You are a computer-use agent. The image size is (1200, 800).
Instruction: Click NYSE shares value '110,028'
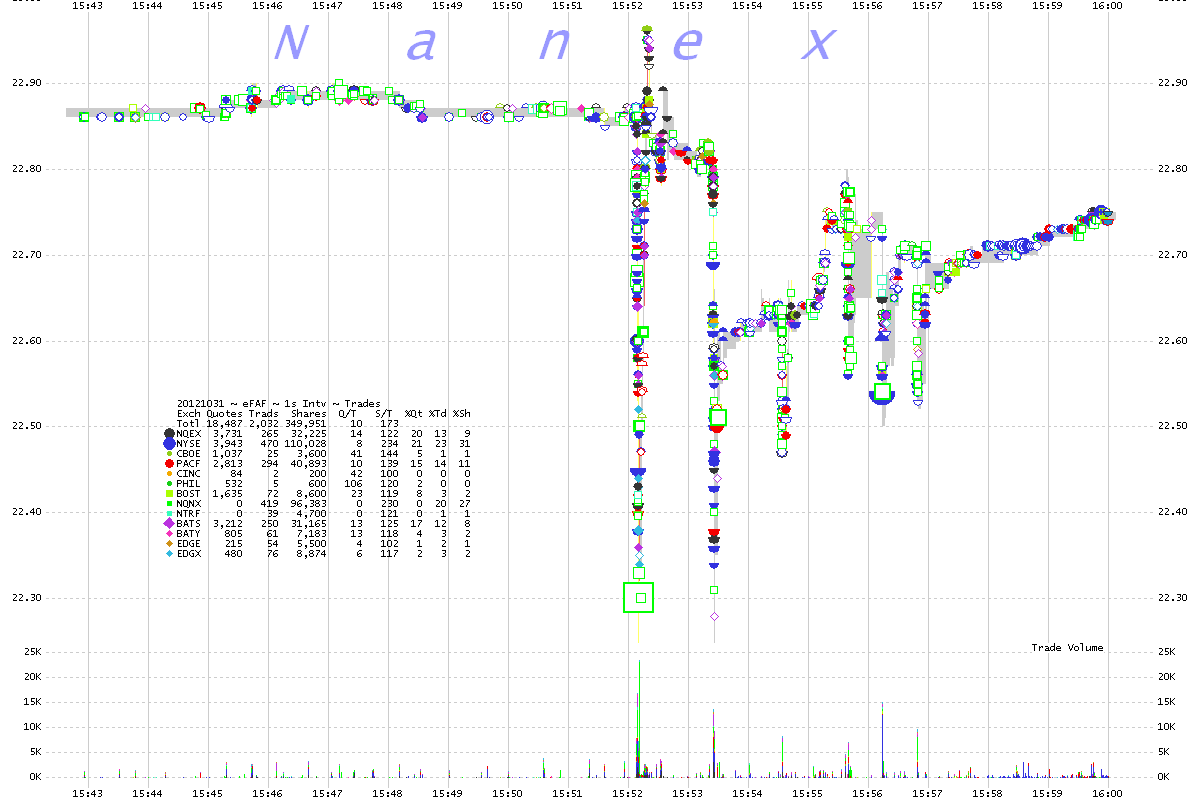306,444
